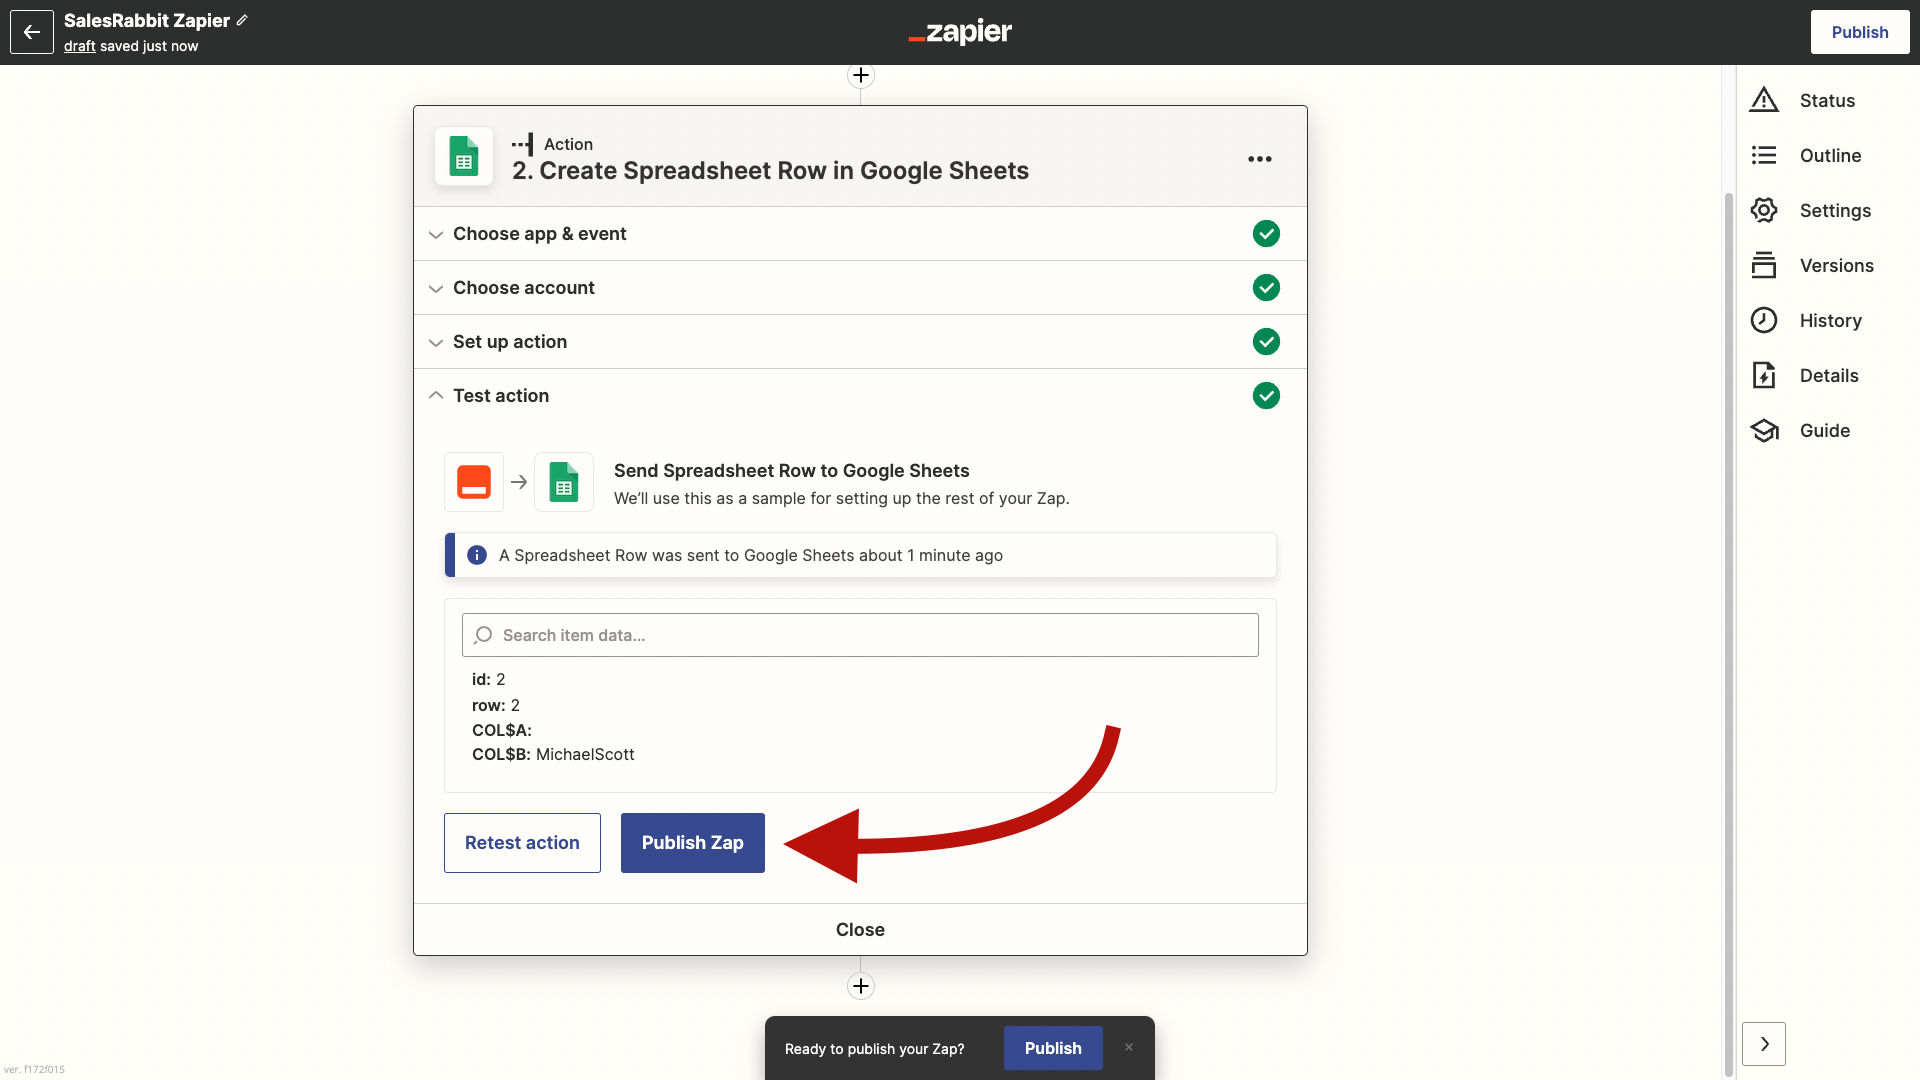
Task: Click the Publish button in top bar
Action: 1860,32
